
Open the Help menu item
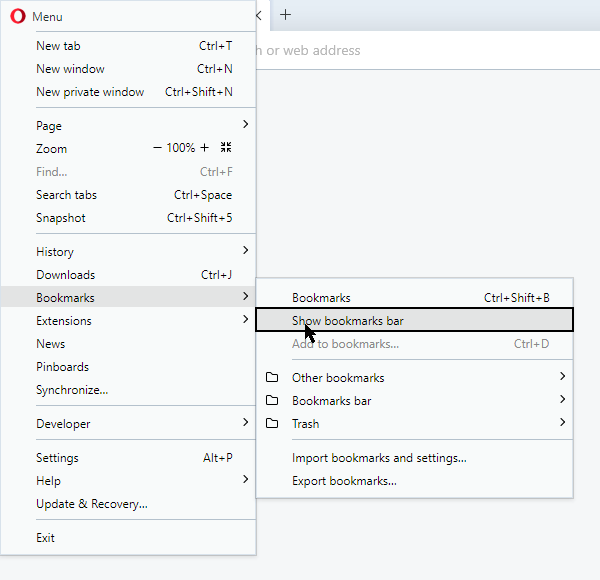click(128, 481)
